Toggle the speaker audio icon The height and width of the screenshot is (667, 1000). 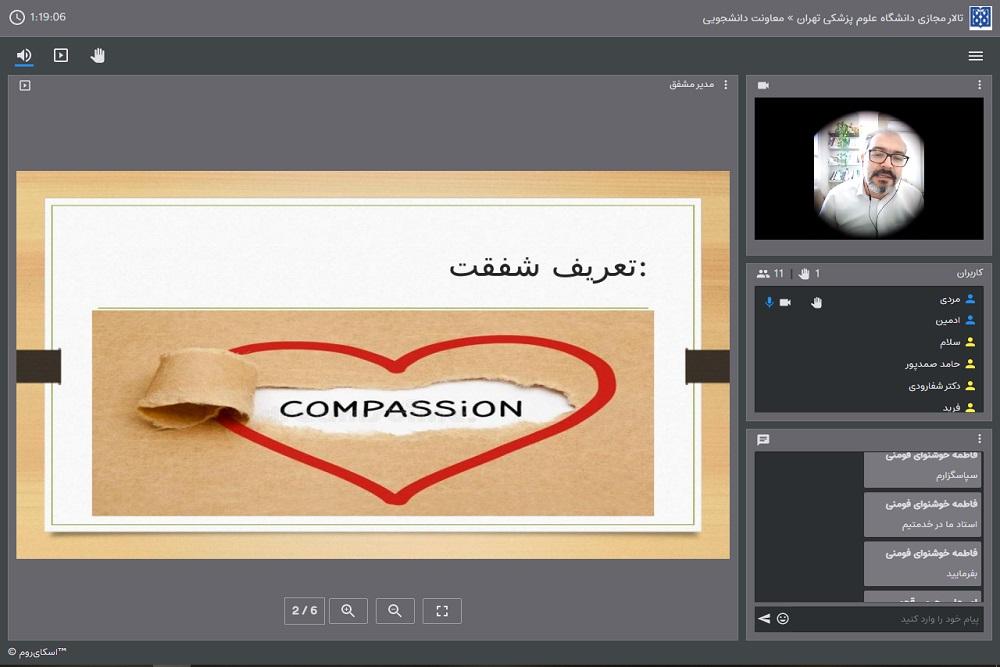(24, 56)
